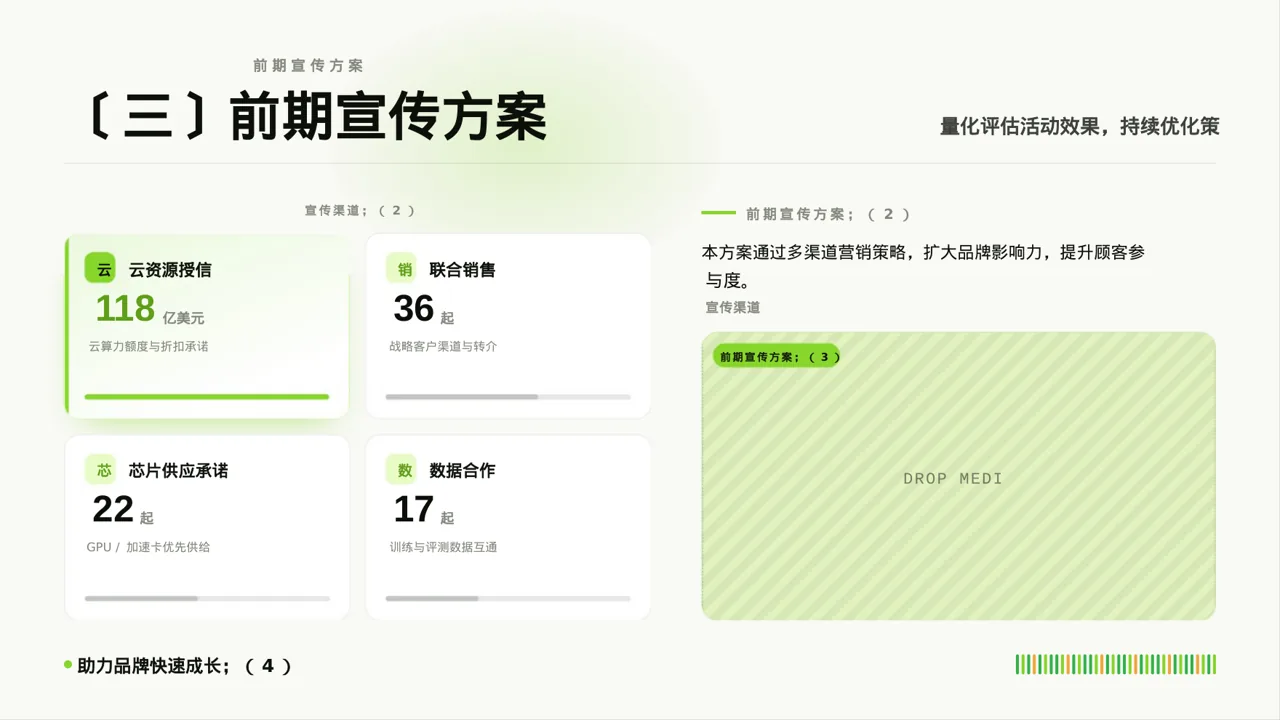1280x720 pixels.
Task: Select the "17" figure
Action: pyautogui.click(x=413, y=510)
